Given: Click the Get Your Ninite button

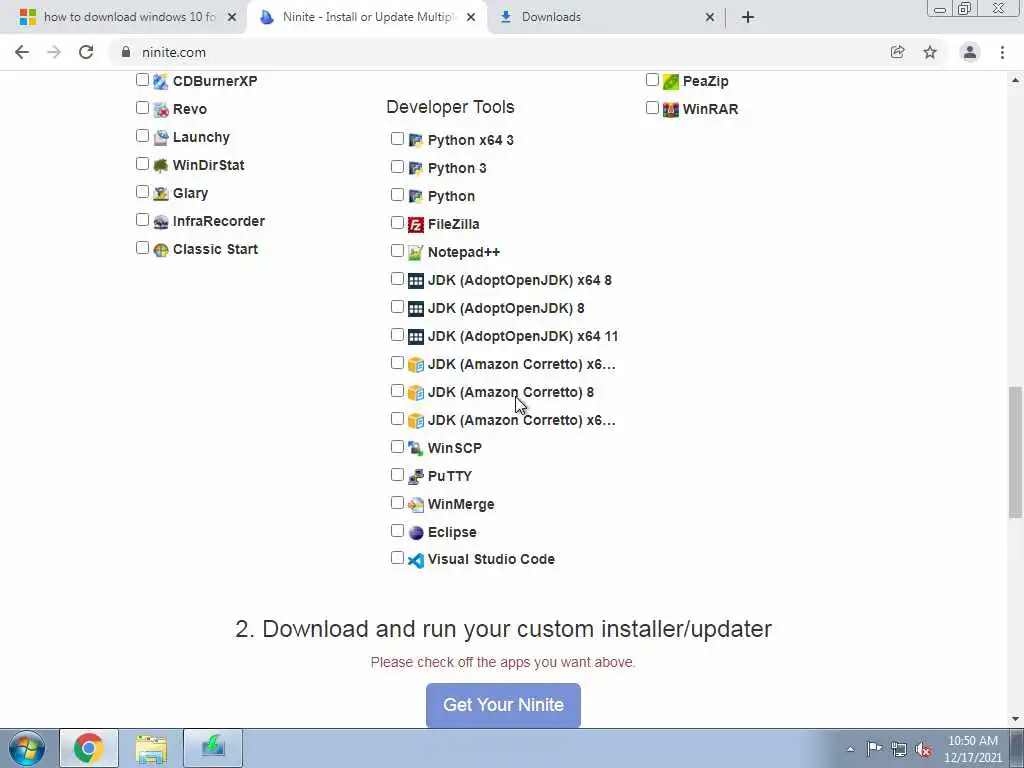Looking at the screenshot, I should coord(503,705).
